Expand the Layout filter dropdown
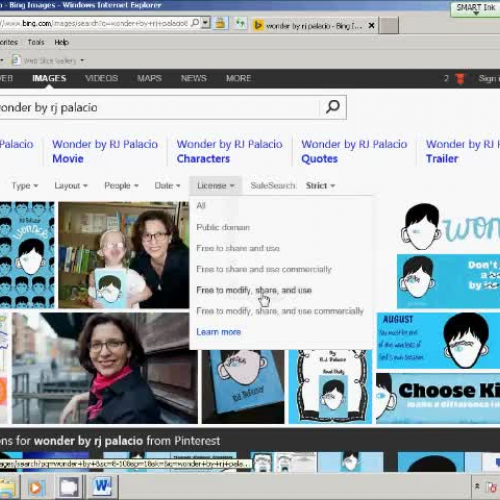The height and width of the screenshot is (500, 500). (71, 186)
